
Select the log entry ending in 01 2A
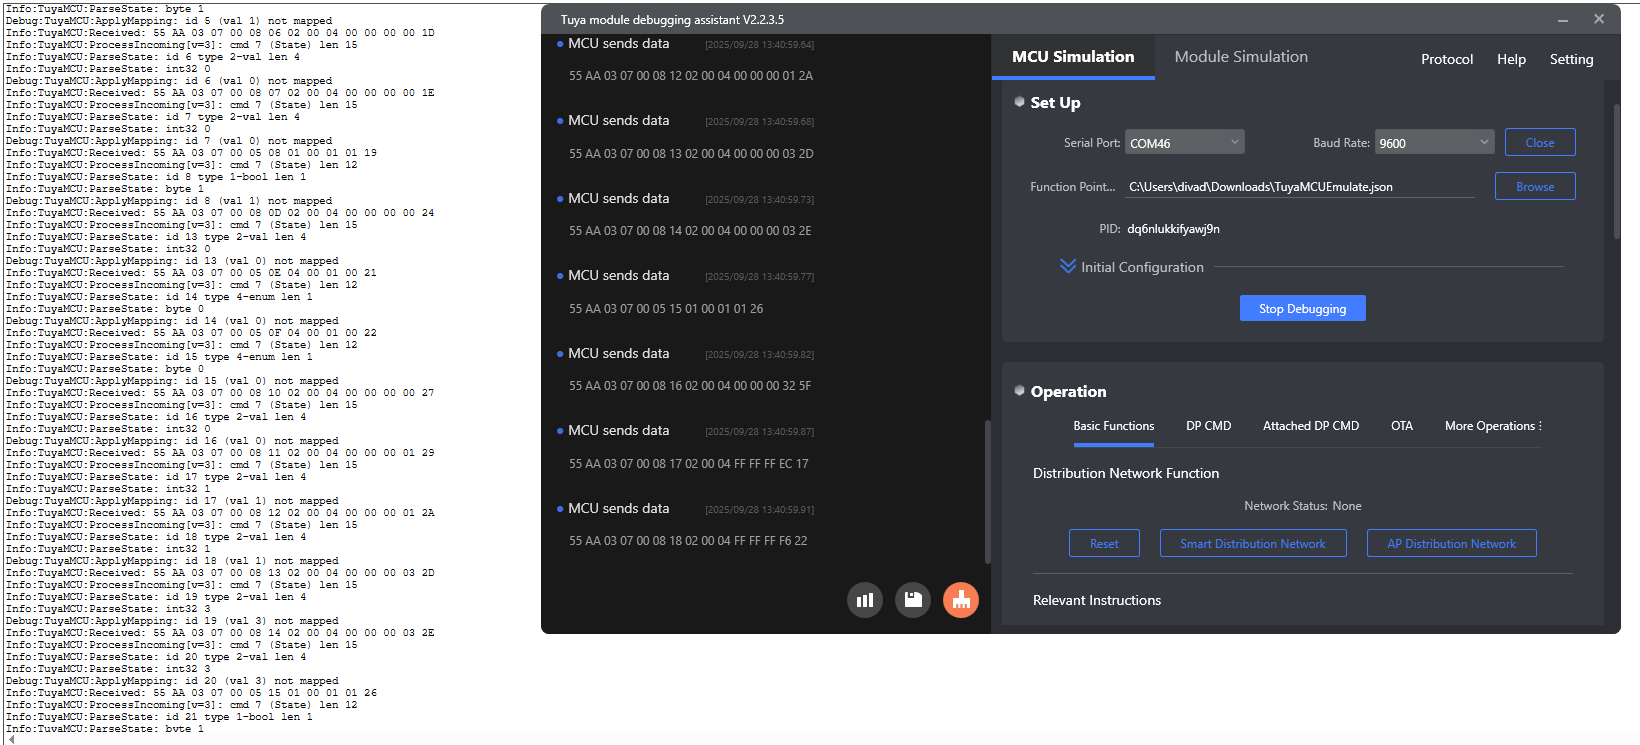click(x=691, y=76)
